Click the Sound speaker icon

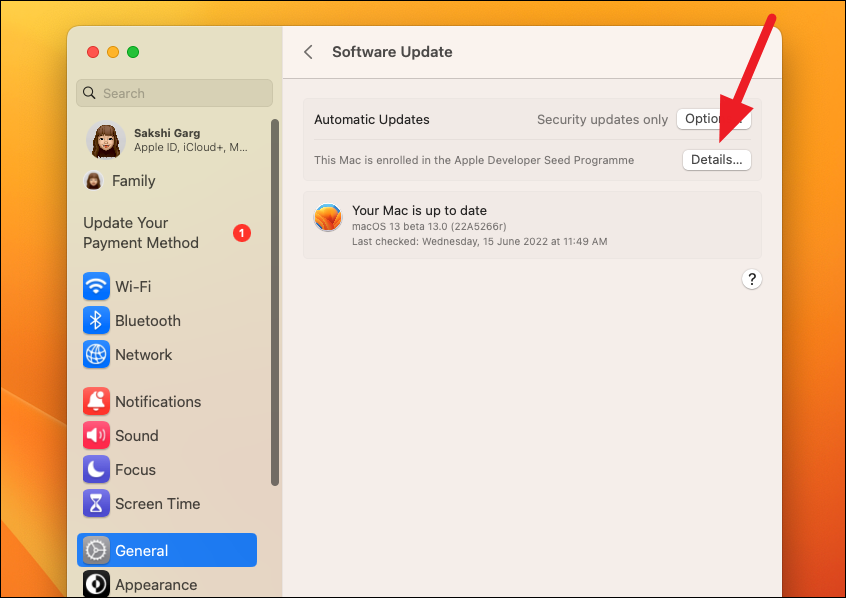point(96,435)
